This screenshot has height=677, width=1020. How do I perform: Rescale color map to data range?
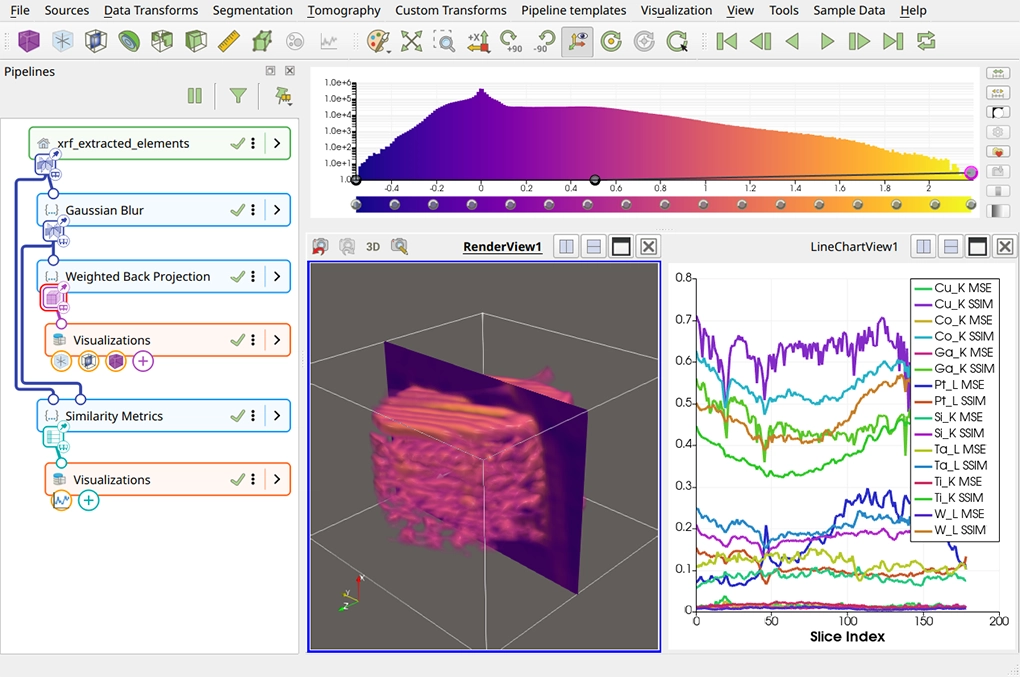[998, 73]
